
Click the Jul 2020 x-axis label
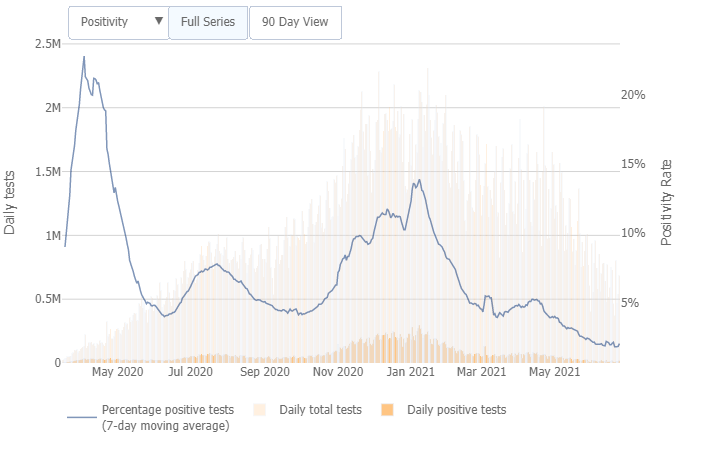(x=191, y=372)
